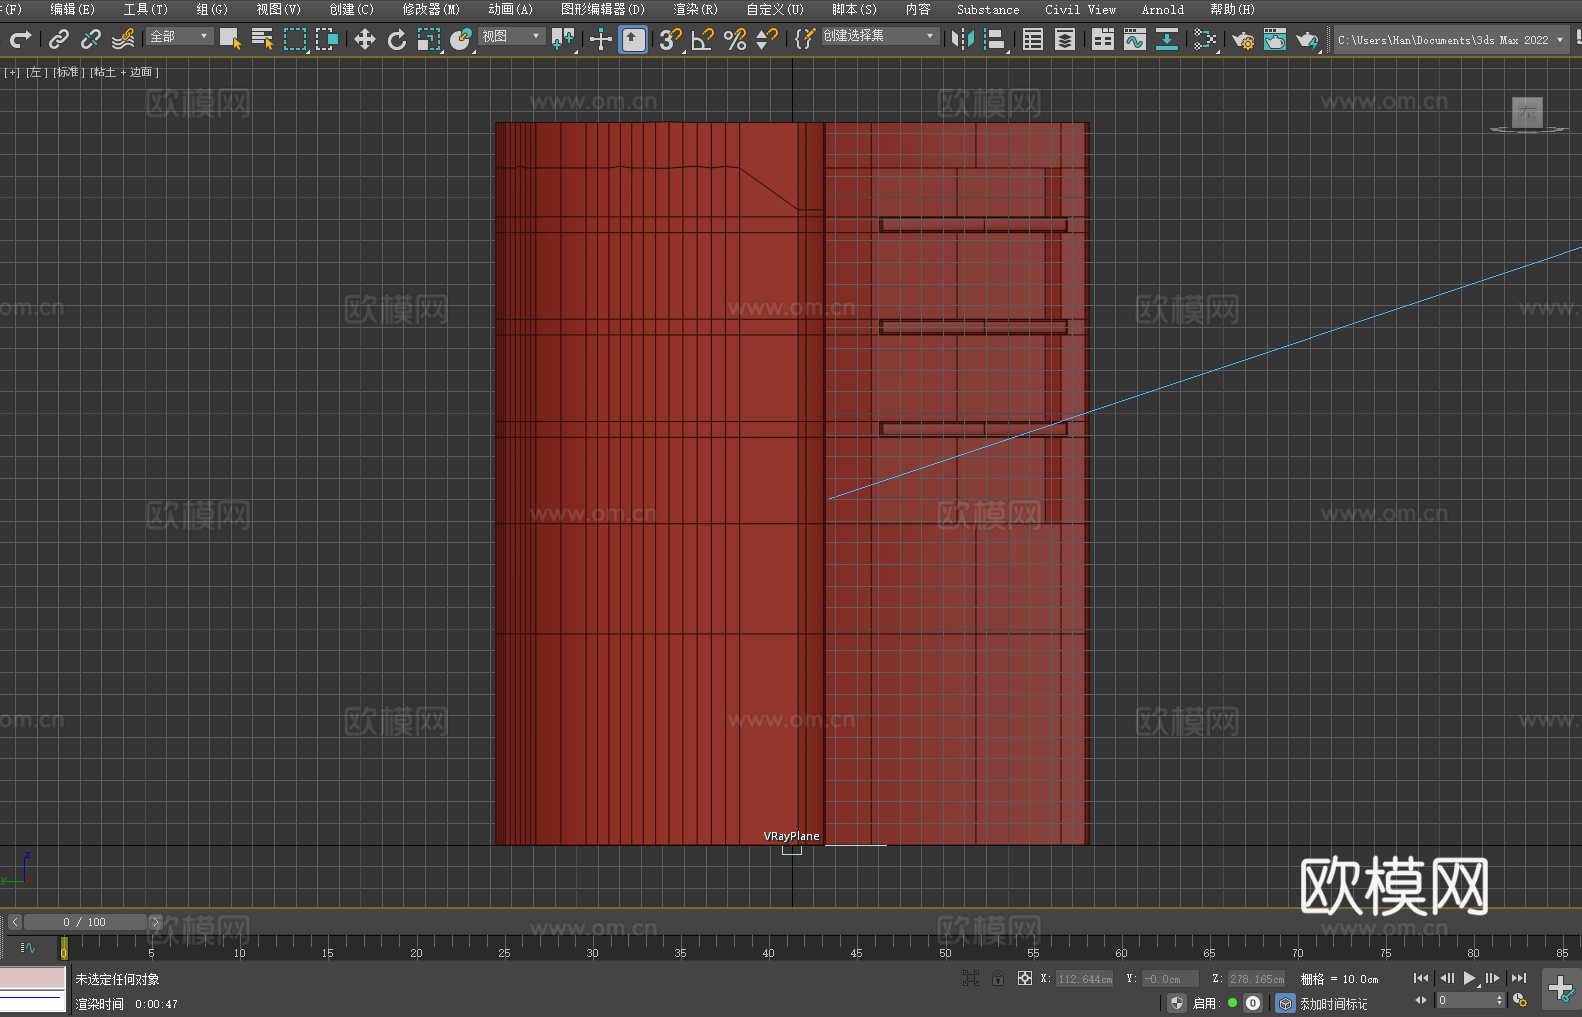Activate Select and Move tool
Viewport: 1582px width, 1017px height.
365,39
